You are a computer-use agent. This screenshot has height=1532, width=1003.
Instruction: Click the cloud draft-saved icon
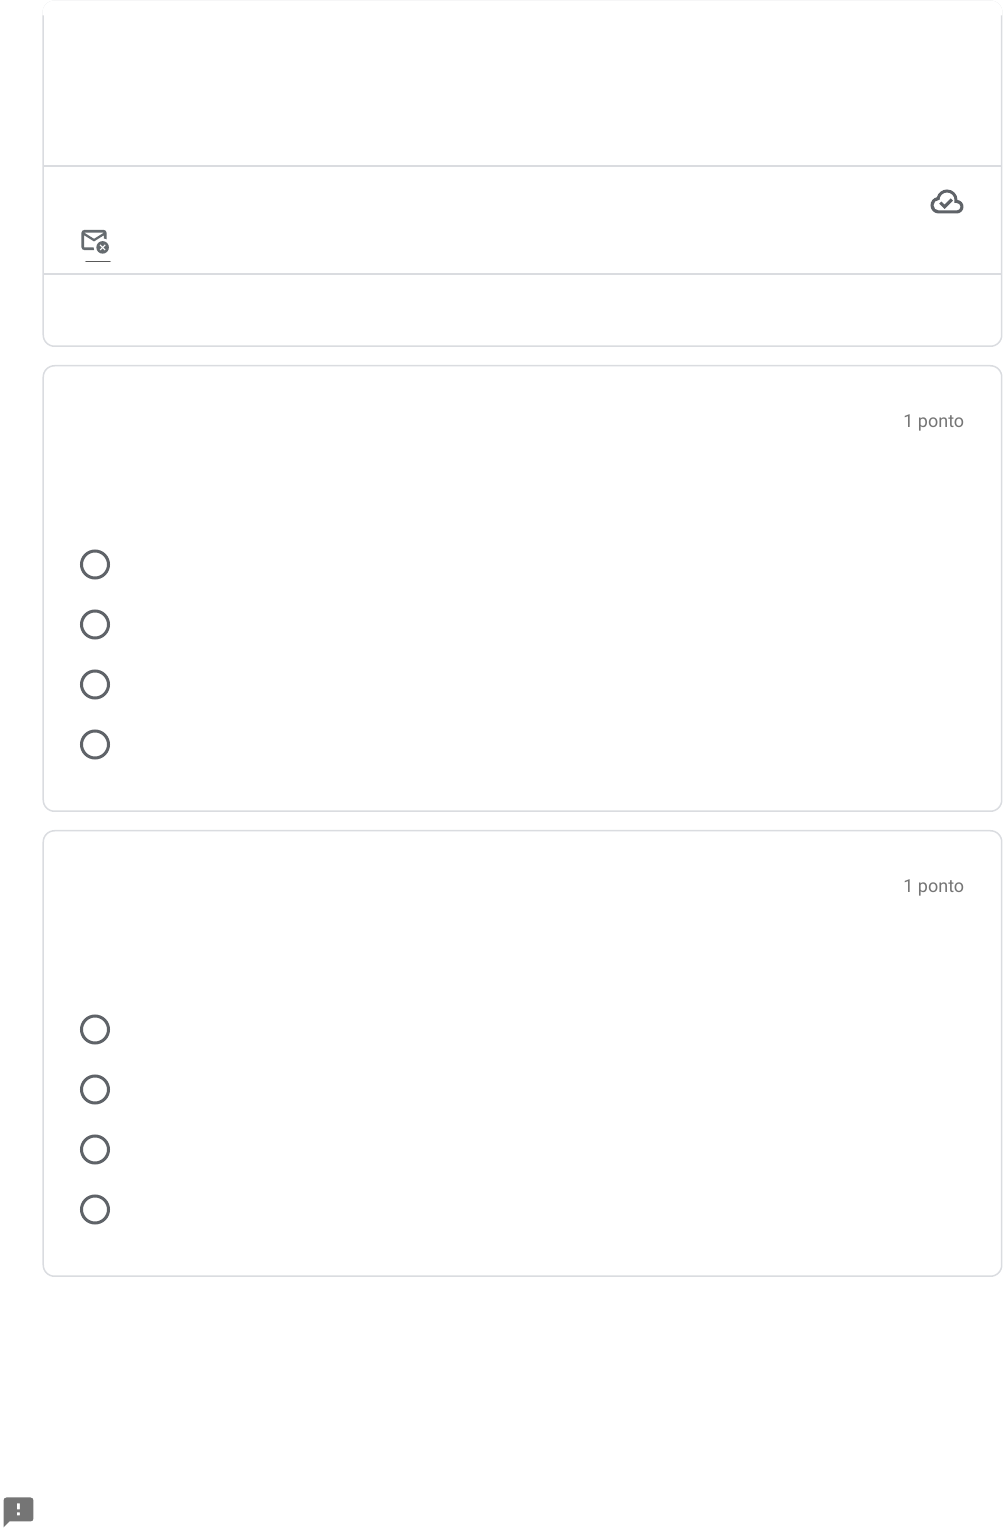[946, 203]
